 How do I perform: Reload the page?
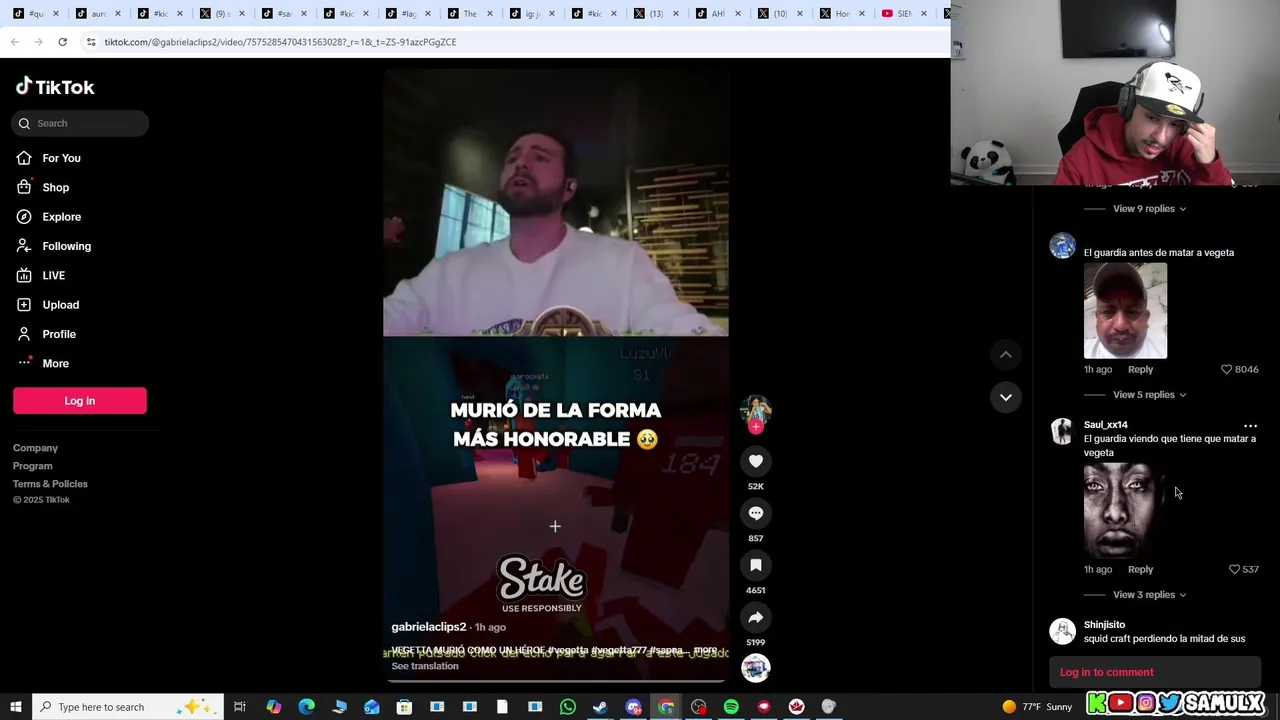[62, 42]
